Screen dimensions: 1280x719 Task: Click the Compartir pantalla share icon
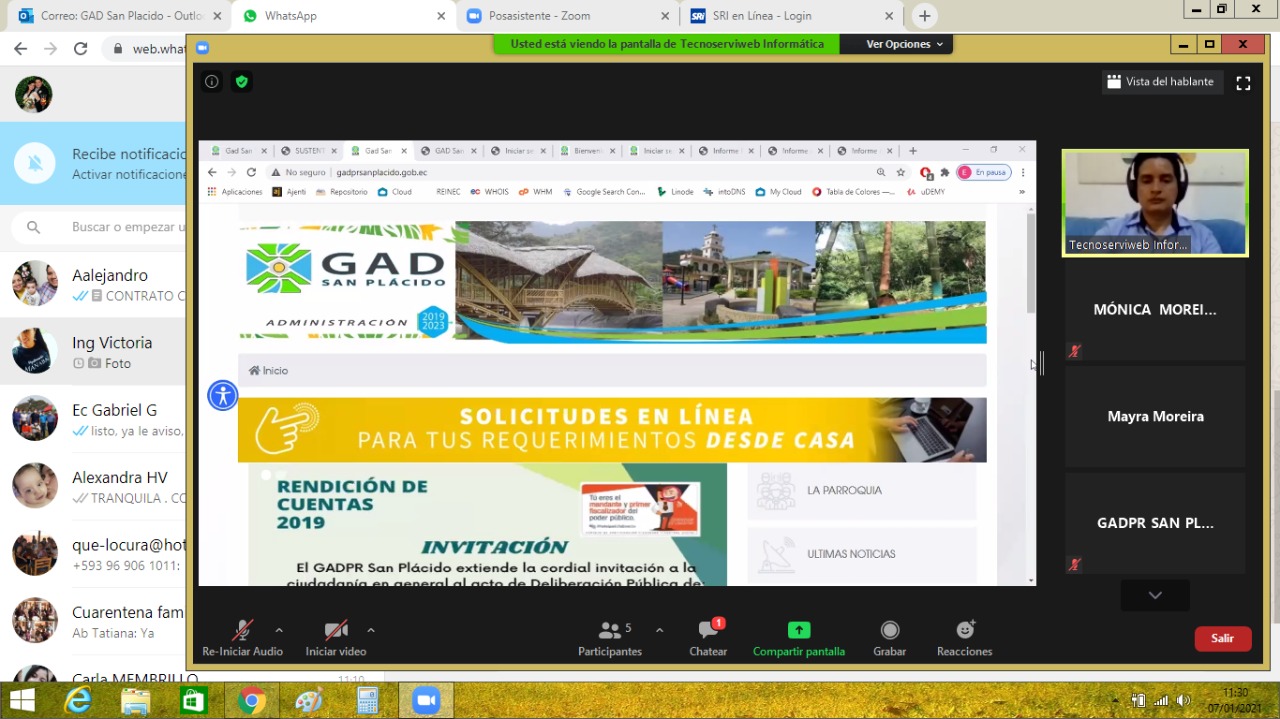798,631
